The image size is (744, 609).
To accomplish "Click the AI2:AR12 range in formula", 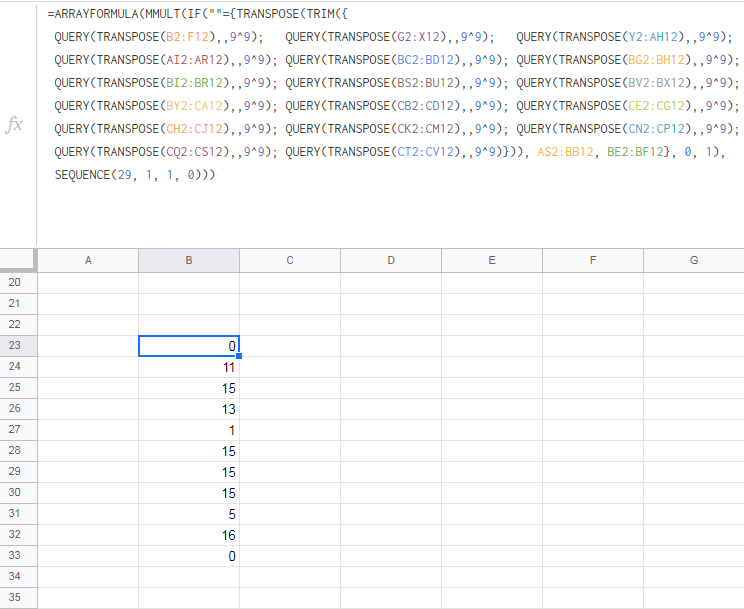I will click(x=195, y=60).
